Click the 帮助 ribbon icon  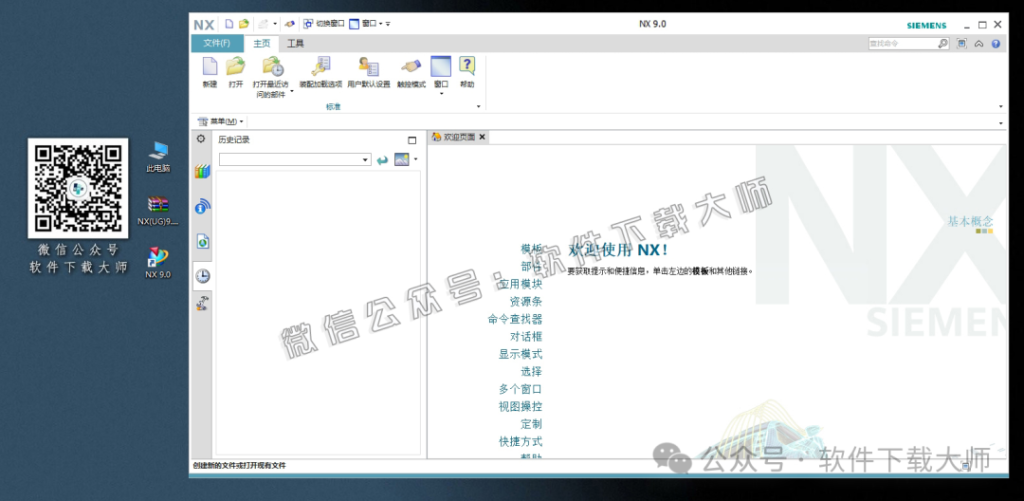tap(467, 73)
